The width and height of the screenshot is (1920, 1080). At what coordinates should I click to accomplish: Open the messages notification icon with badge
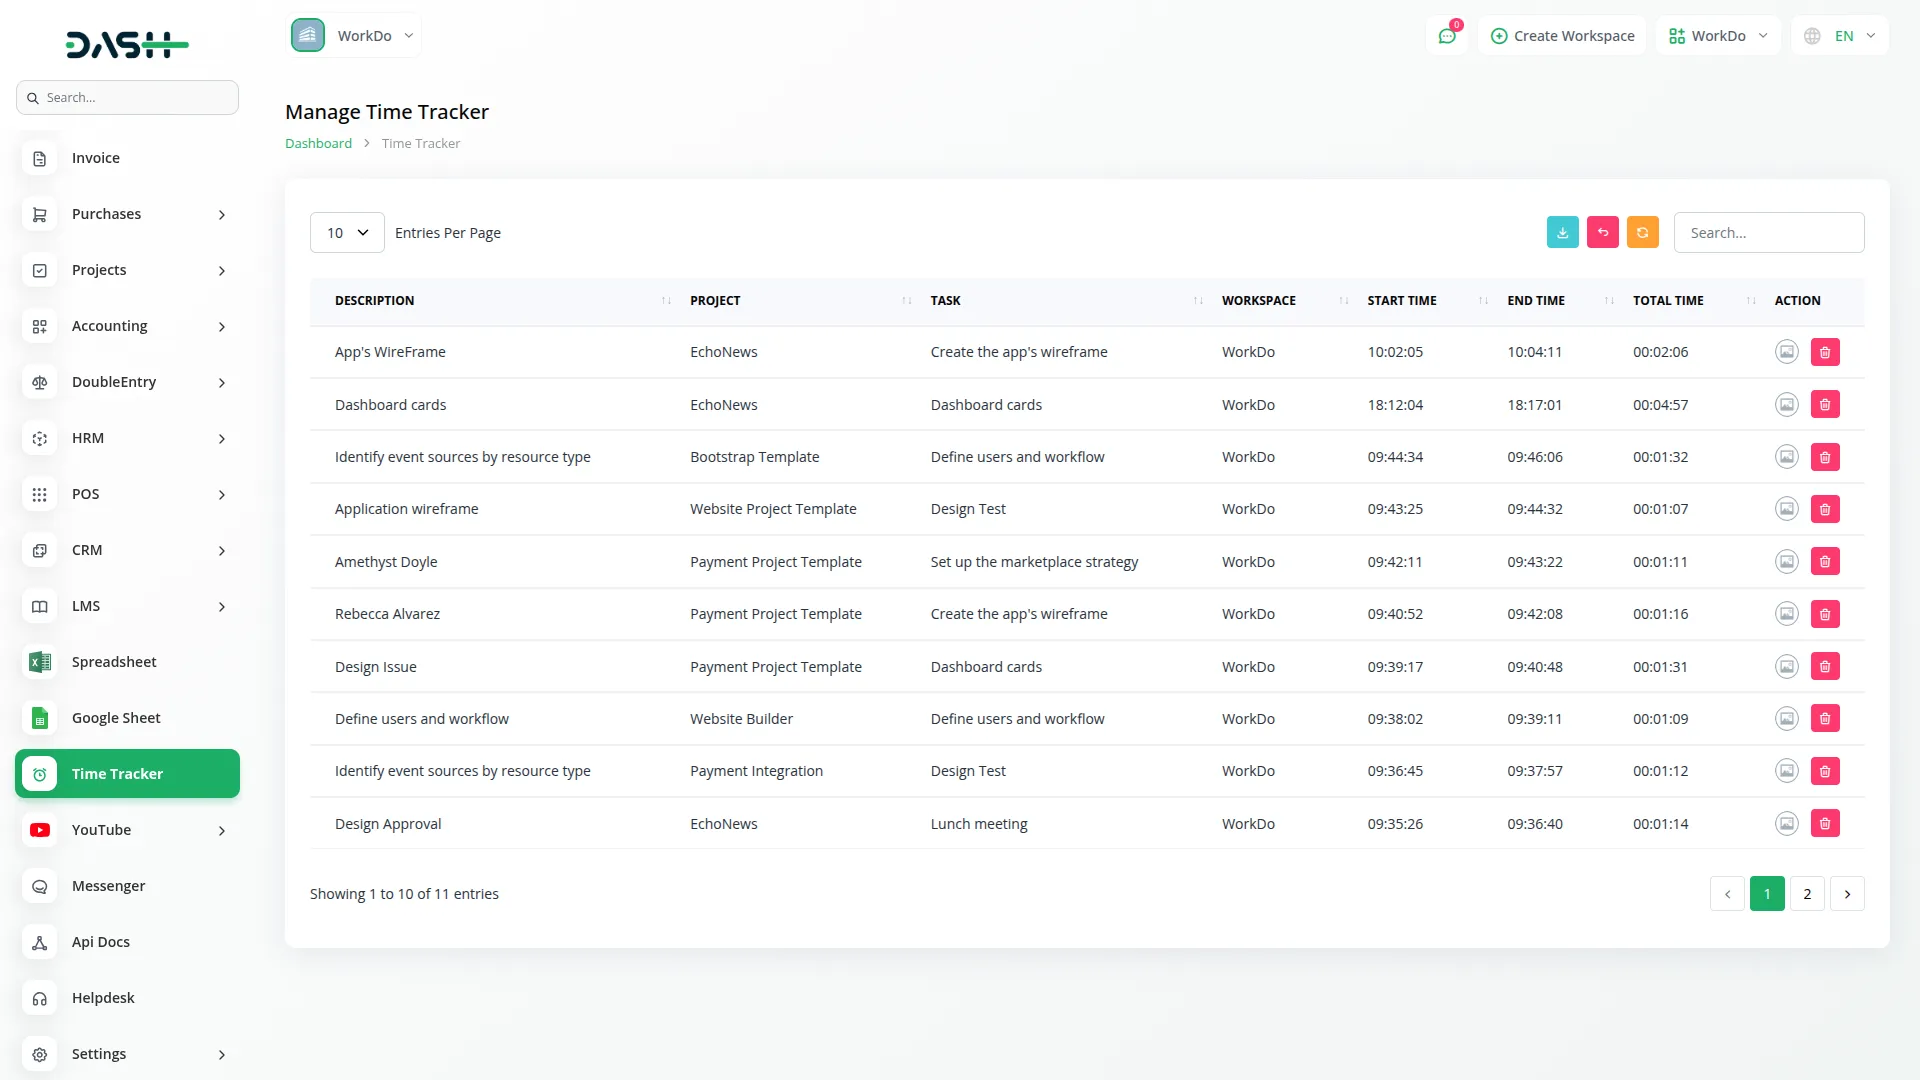click(1447, 35)
